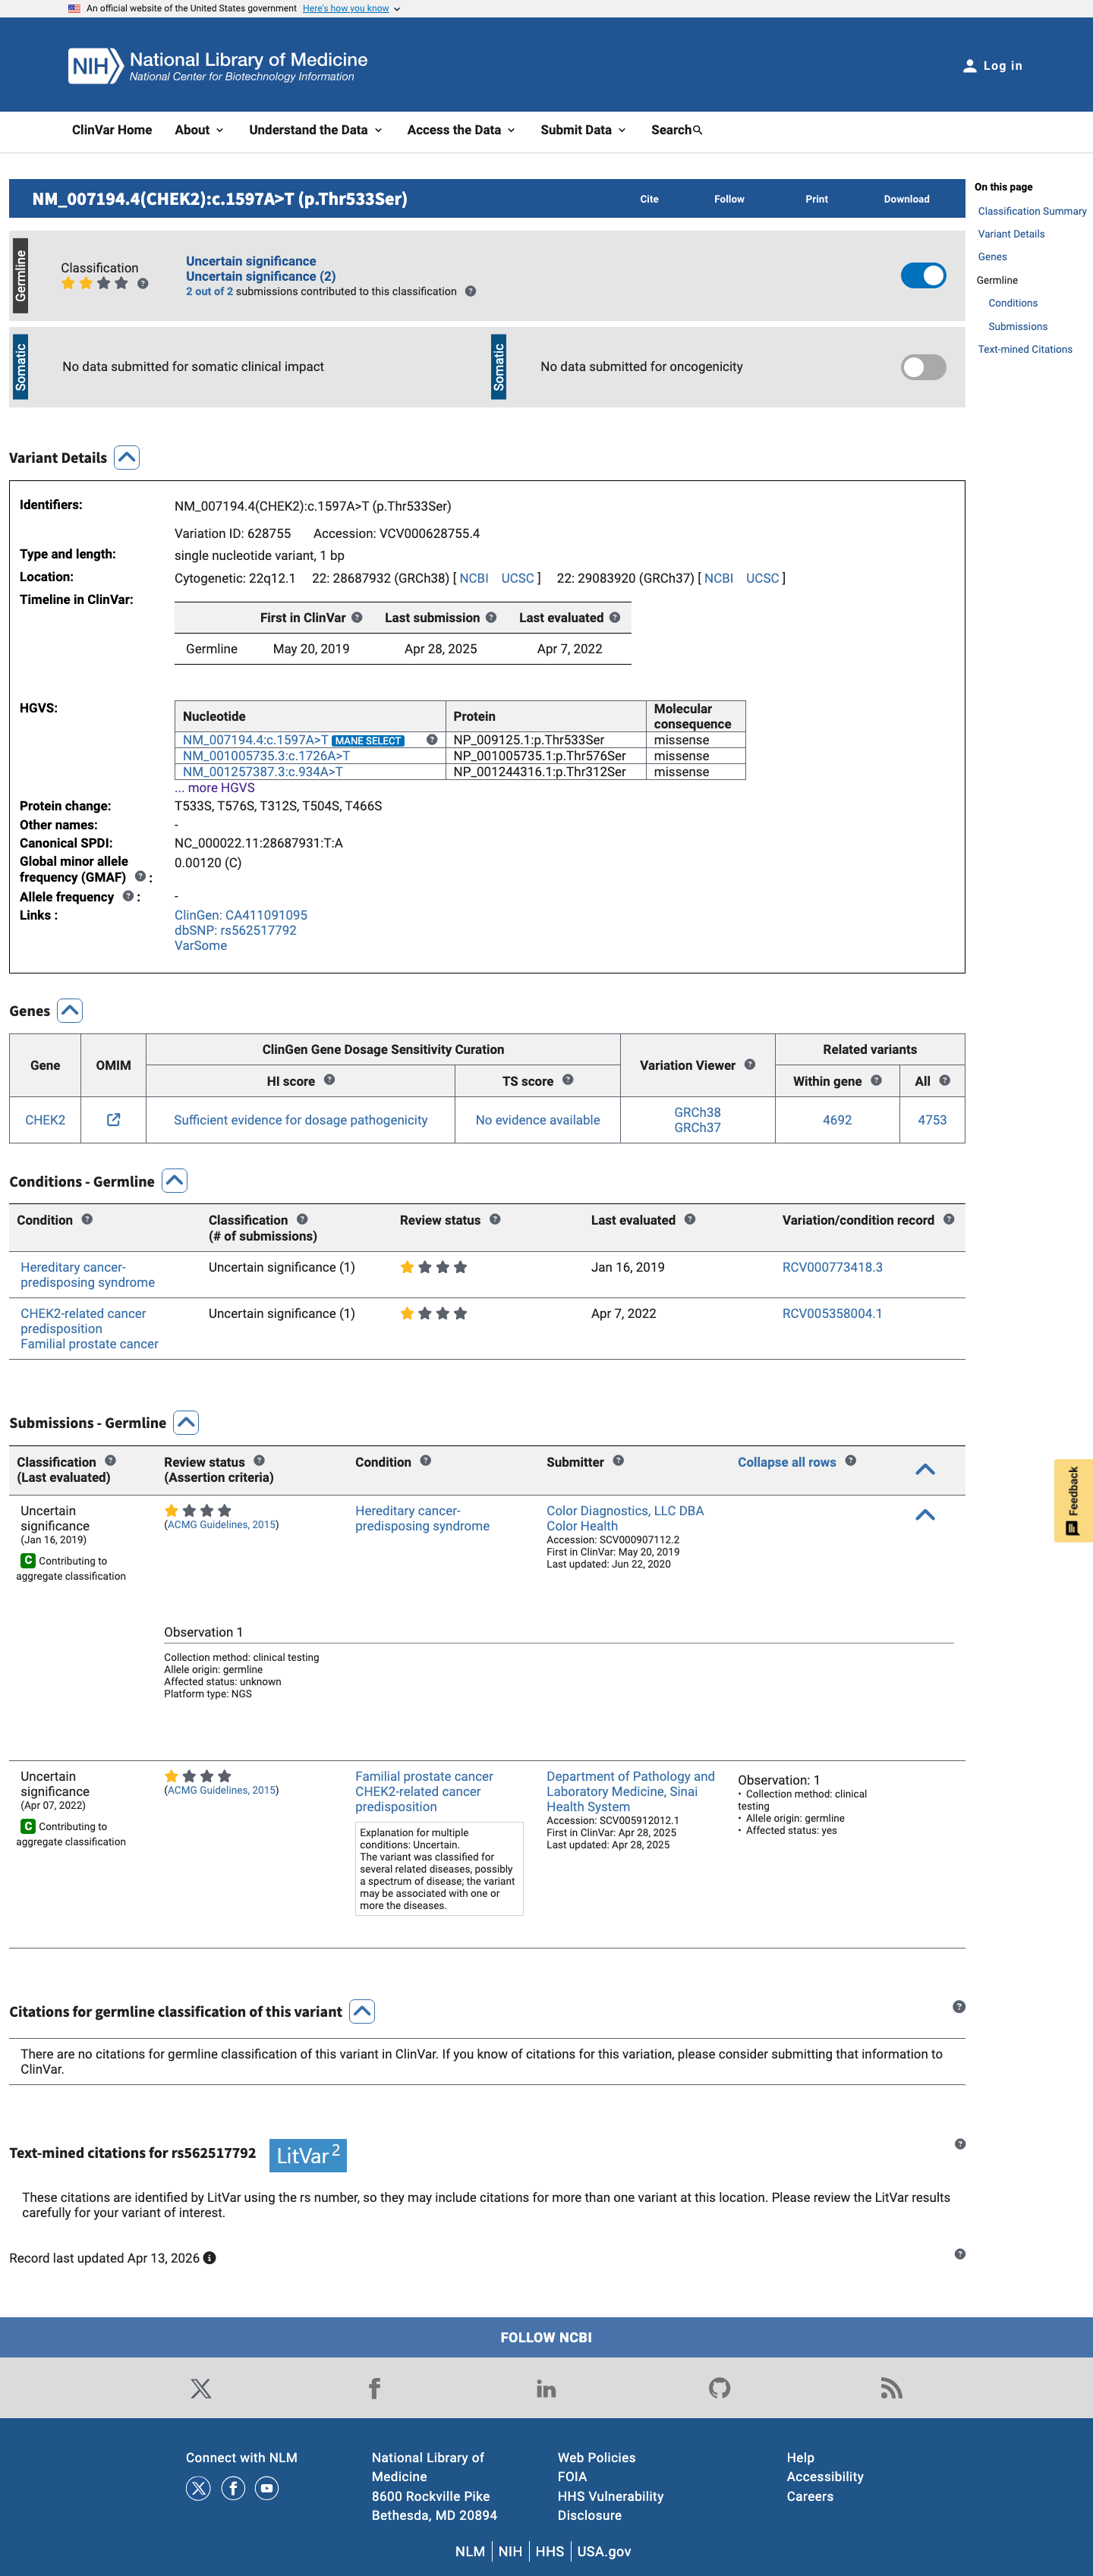Open the Access the Data dropdown
This screenshot has height=2576, width=1093.
tap(461, 130)
